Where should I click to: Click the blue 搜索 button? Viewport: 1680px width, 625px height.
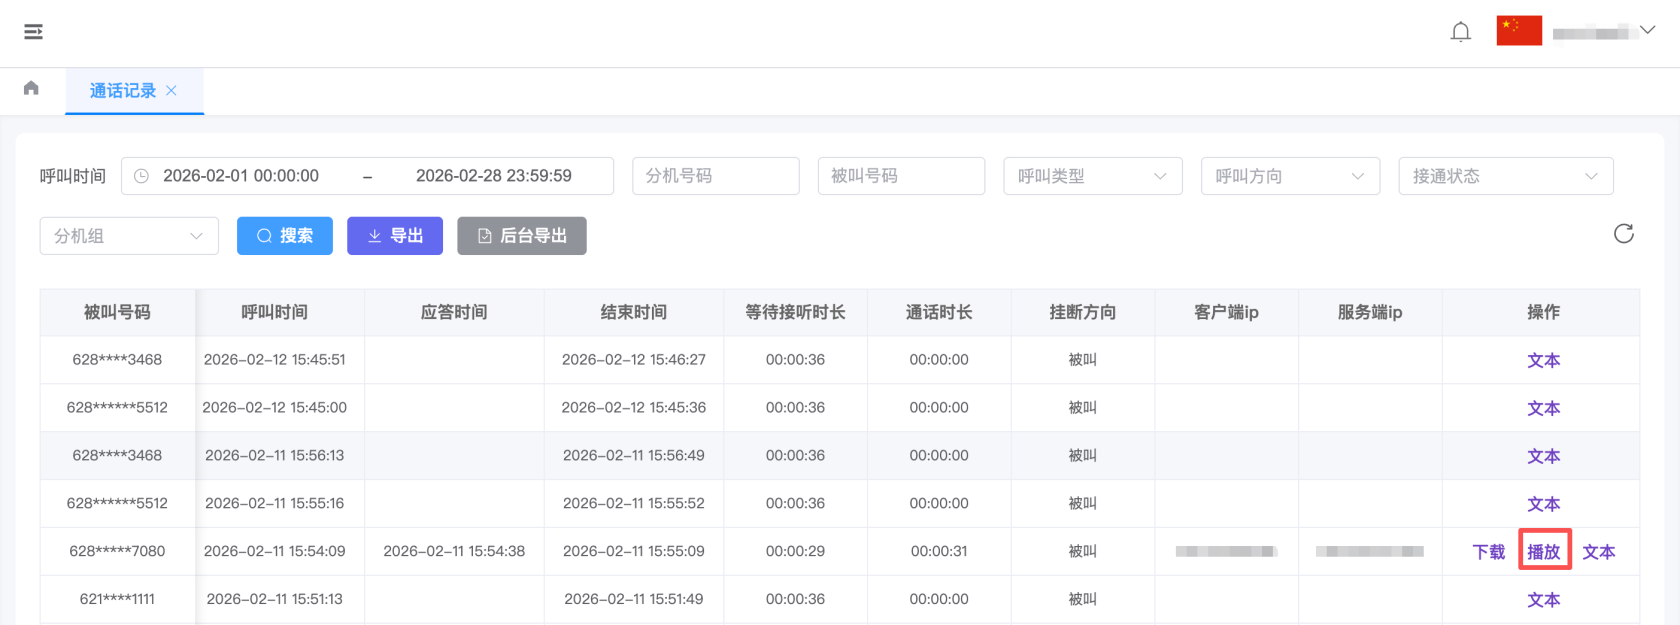pos(284,236)
